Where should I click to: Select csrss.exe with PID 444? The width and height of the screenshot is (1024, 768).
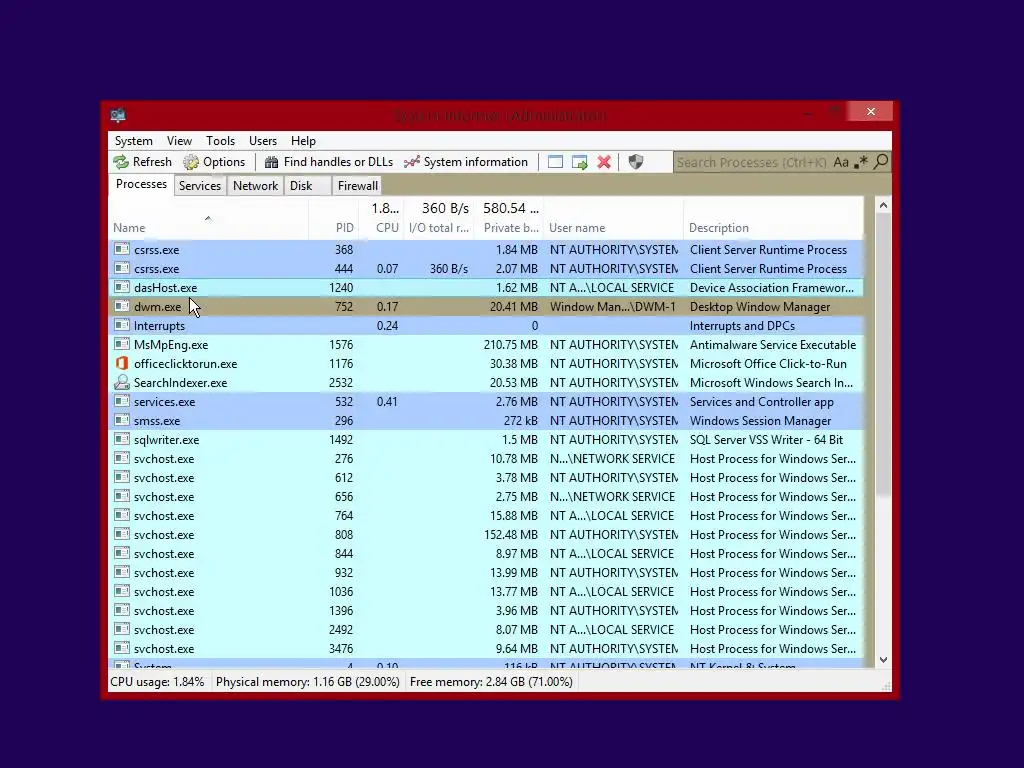click(x=486, y=268)
